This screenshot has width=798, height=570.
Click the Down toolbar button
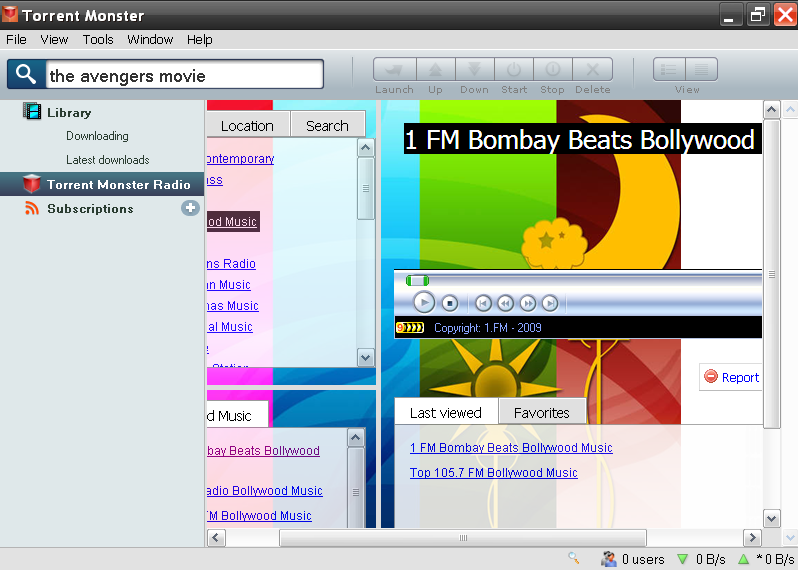coord(474,70)
